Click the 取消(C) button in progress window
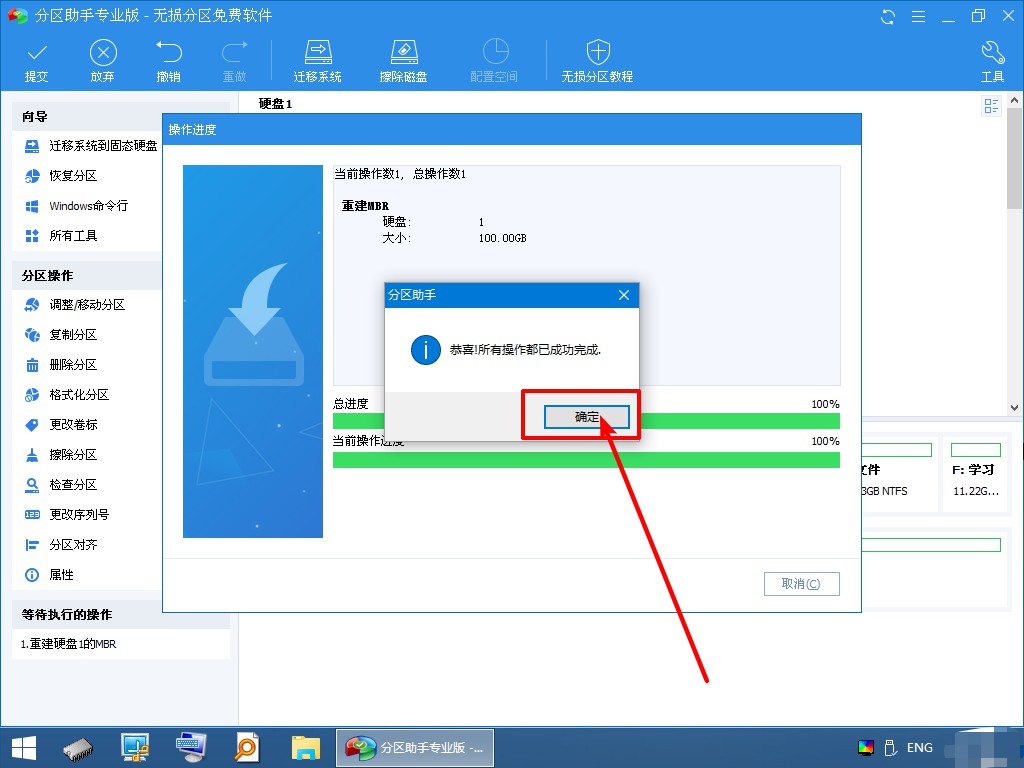 tap(801, 584)
